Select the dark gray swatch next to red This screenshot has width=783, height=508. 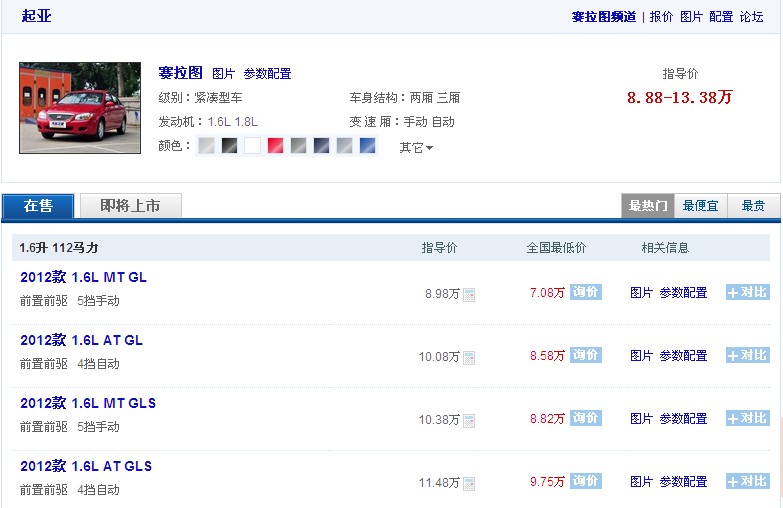click(x=298, y=145)
